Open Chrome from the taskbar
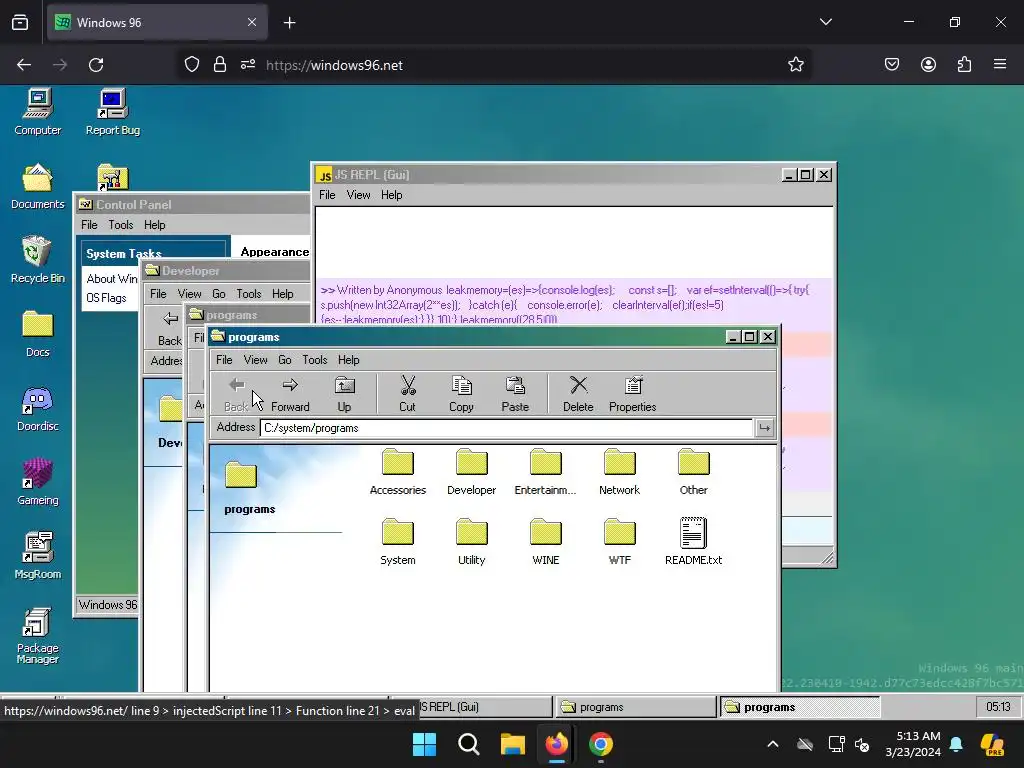The image size is (1024, 768). click(601, 744)
